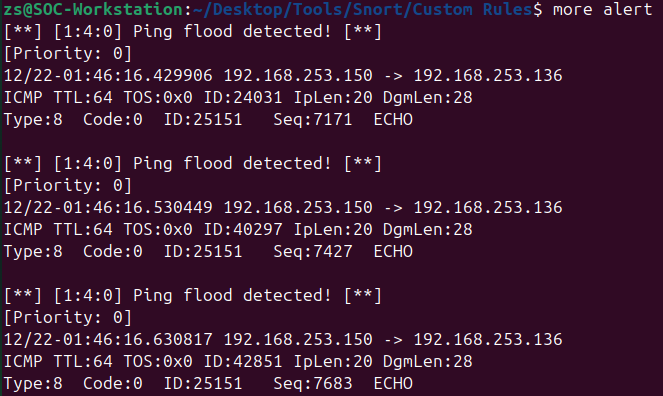The image size is (663, 396).
Task: Click the Seq:7683 sequence number
Action: click(x=313, y=383)
